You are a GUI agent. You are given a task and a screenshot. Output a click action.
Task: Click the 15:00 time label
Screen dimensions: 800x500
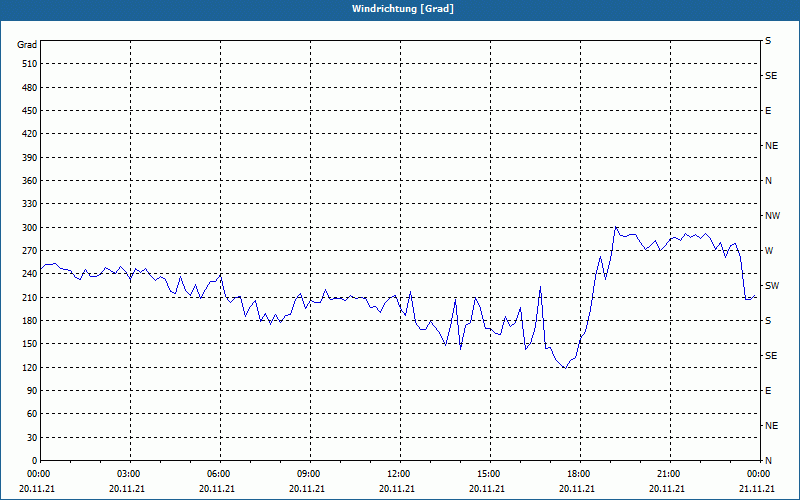(490, 474)
